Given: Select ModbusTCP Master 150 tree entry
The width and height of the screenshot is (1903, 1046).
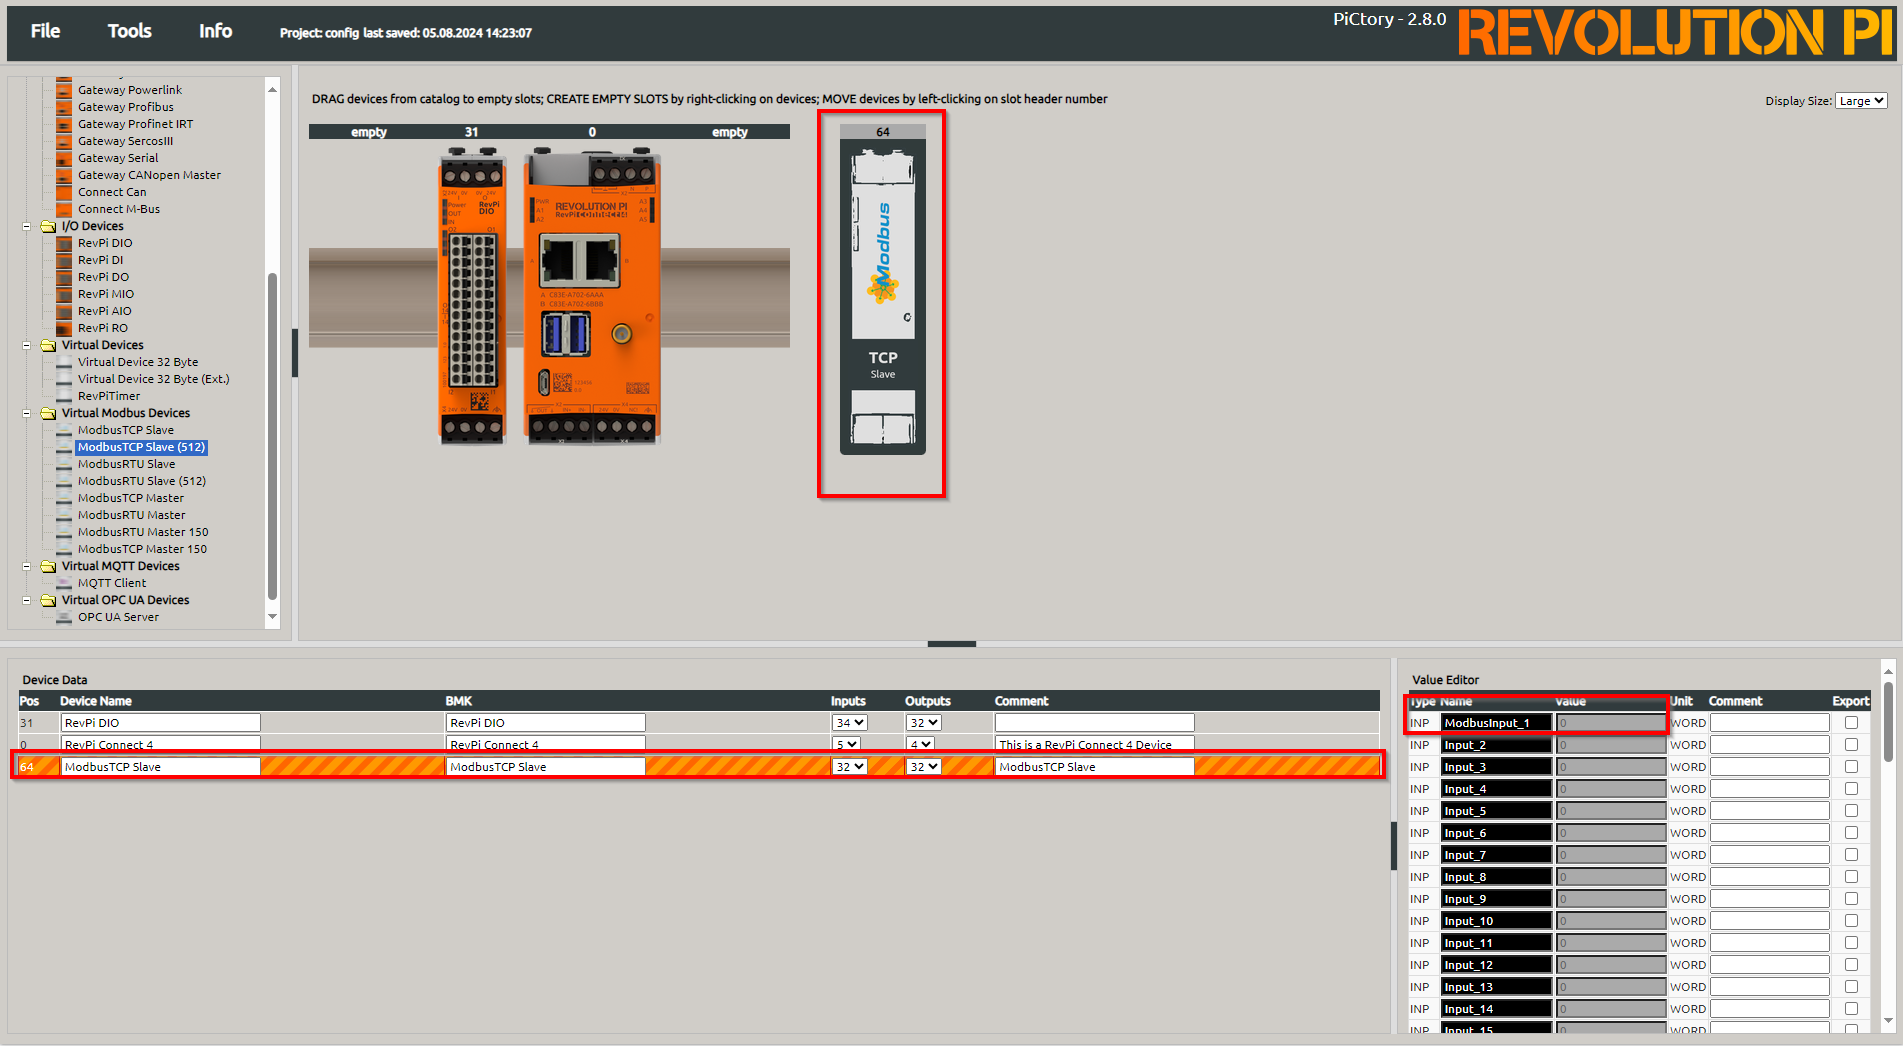Looking at the screenshot, I should coord(142,549).
